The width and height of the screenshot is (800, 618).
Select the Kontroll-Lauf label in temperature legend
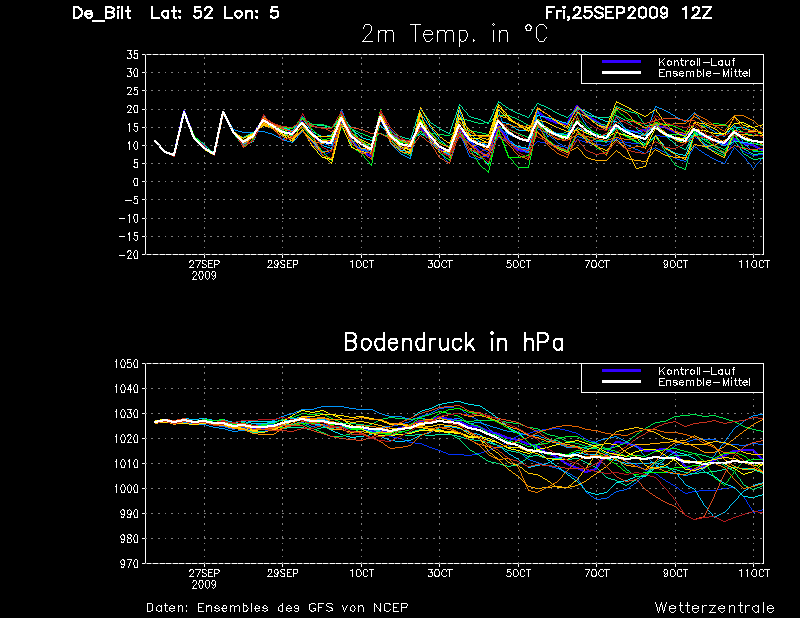pos(696,62)
